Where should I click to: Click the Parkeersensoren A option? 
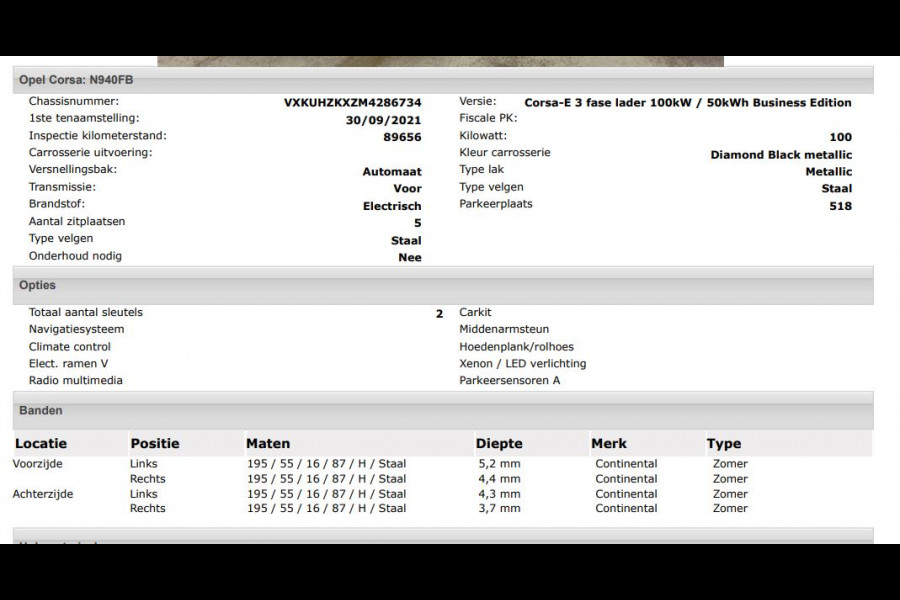click(x=509, y=381)
